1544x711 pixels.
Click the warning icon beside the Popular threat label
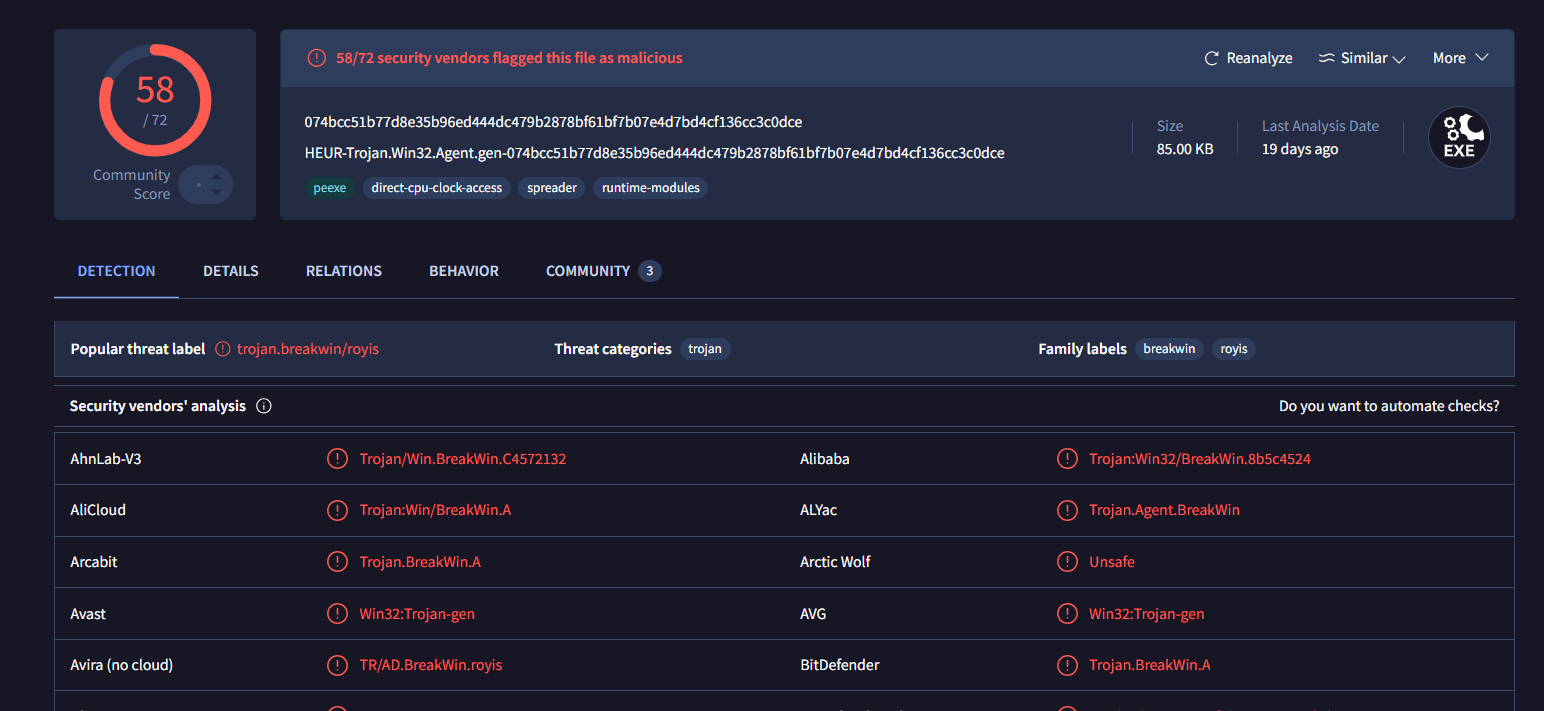click(222, 349)
